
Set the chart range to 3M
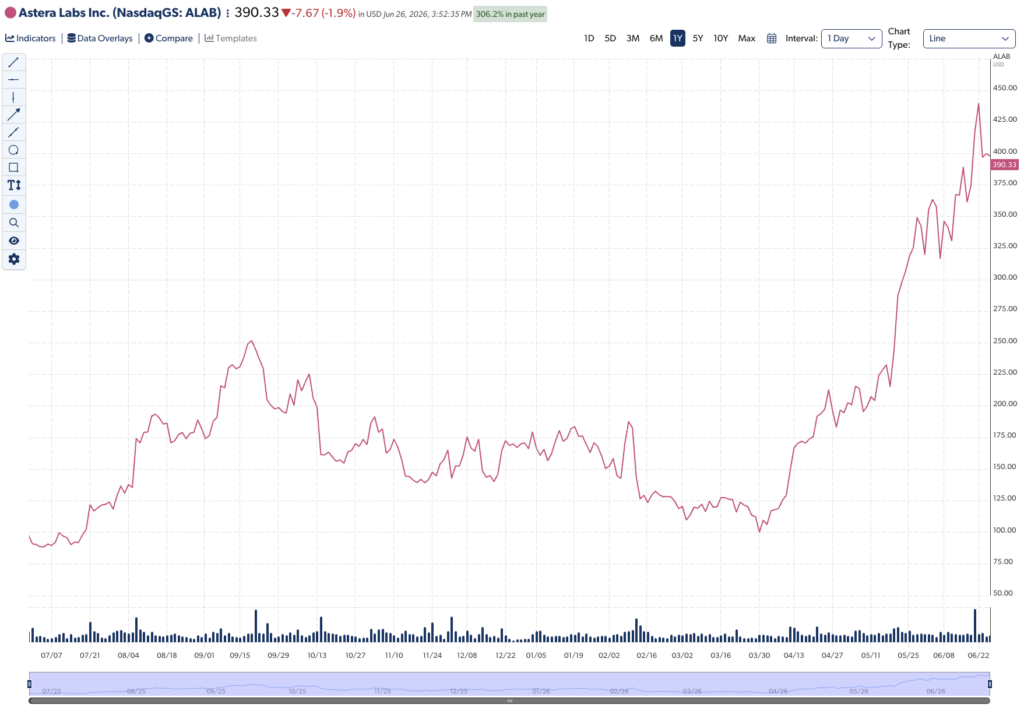tap(633, 39)
